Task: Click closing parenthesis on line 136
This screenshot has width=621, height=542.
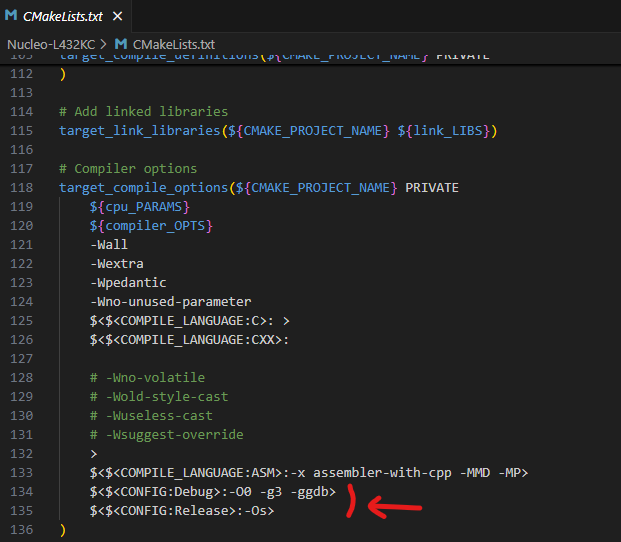Action: point(63,530)
